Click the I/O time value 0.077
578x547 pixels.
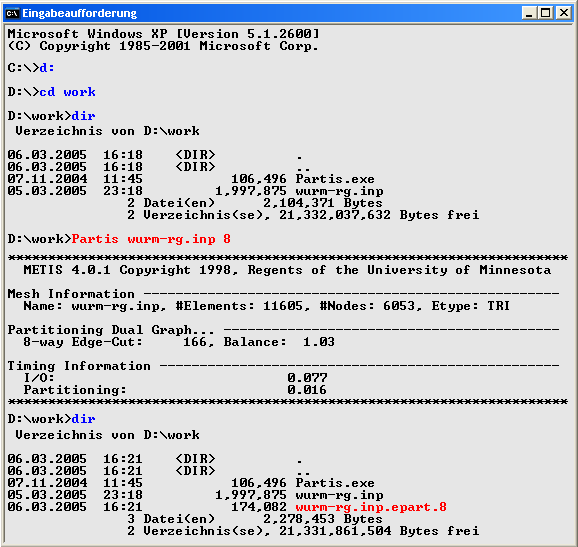point(307,378)
